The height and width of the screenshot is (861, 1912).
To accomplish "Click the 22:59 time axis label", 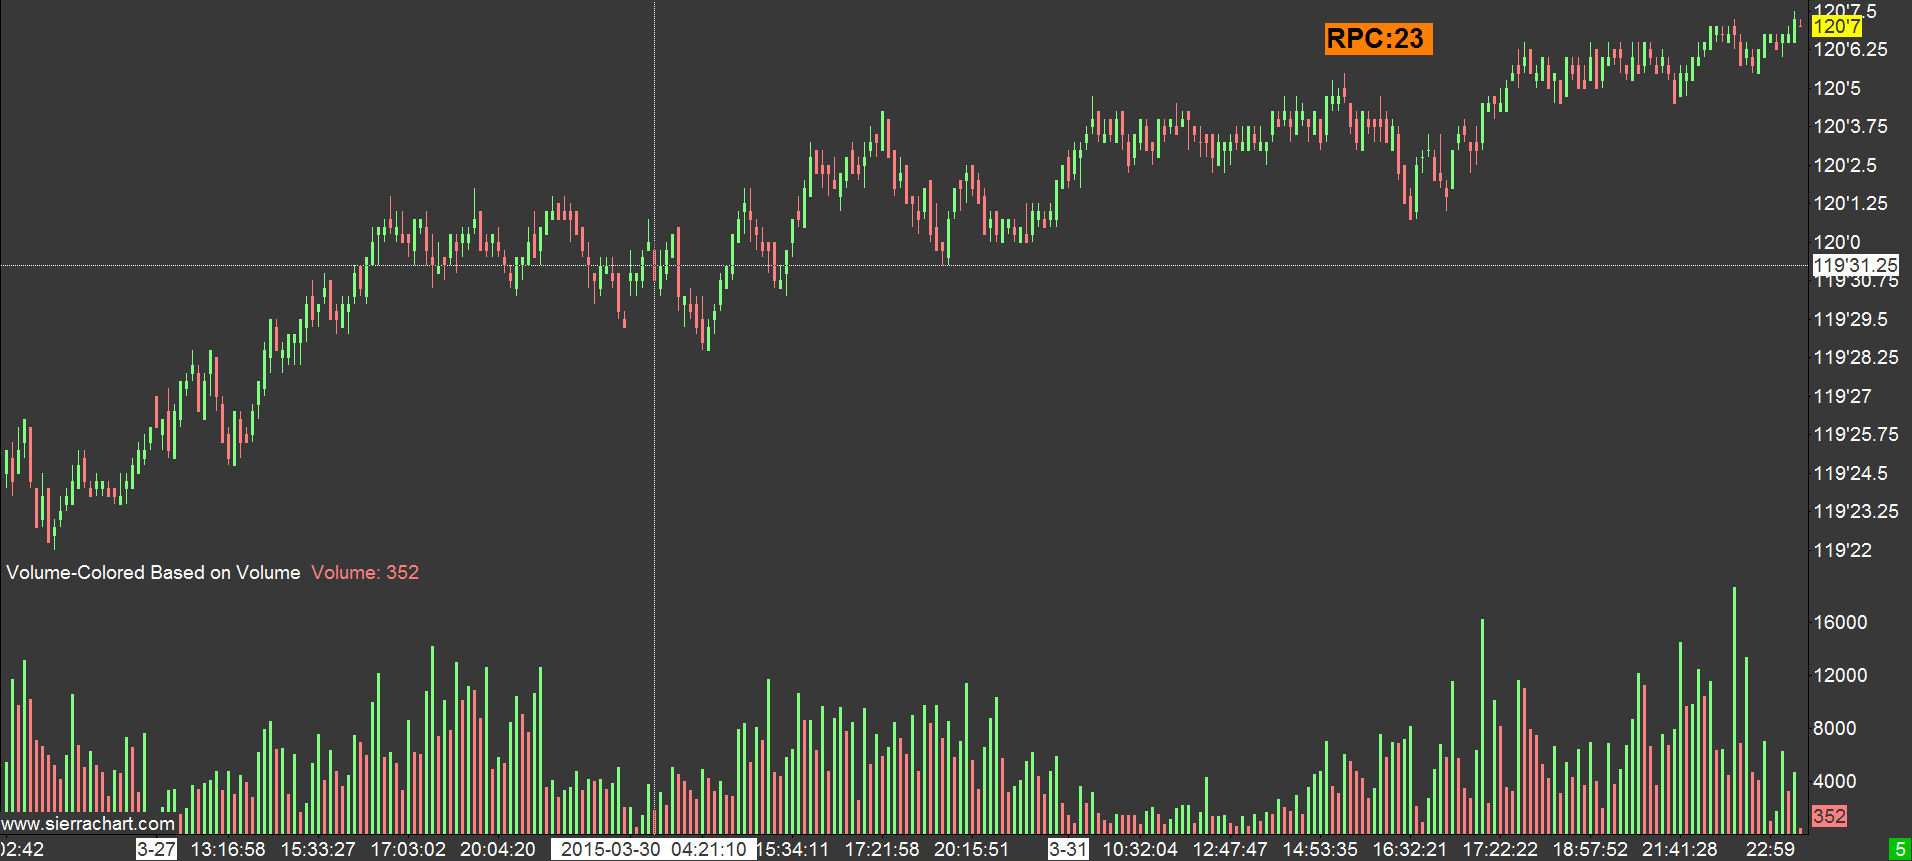I will 1770,849.
